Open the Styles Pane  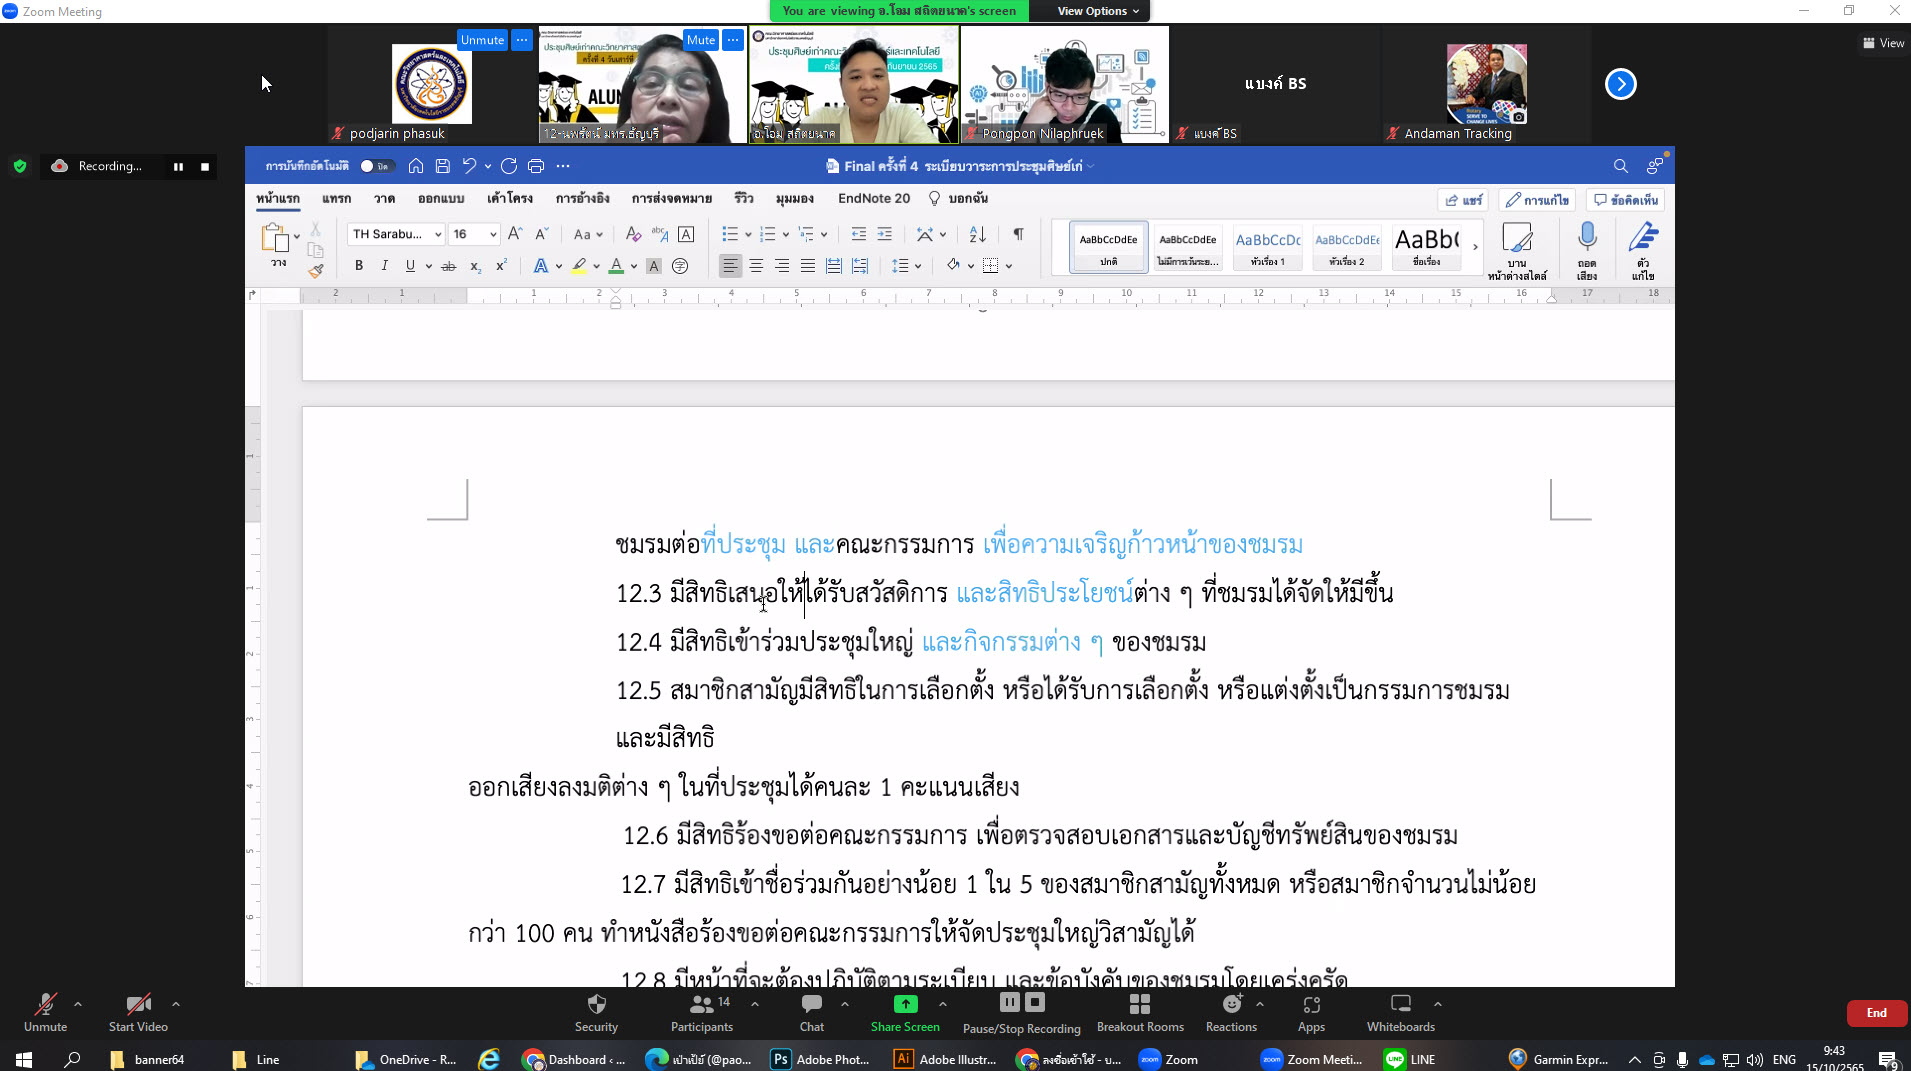pos(1517,250)
